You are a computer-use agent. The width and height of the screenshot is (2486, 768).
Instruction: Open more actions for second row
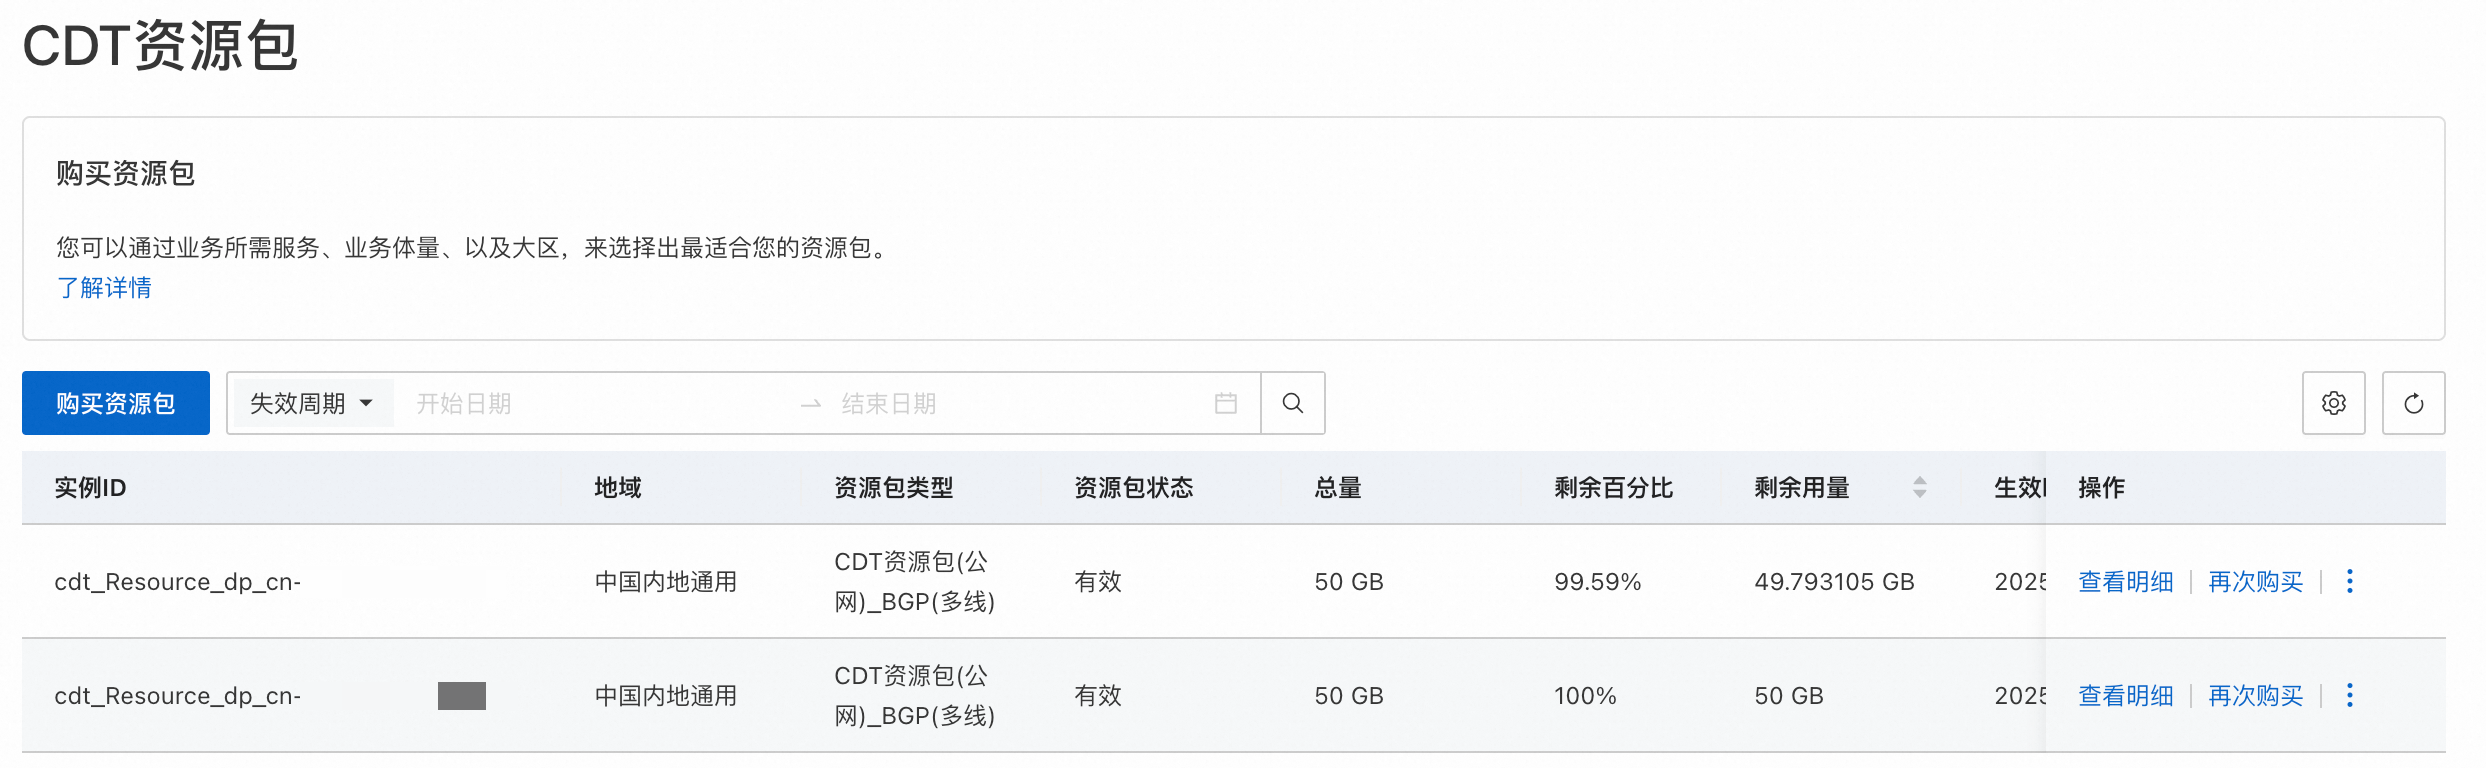pos(2350,695)
